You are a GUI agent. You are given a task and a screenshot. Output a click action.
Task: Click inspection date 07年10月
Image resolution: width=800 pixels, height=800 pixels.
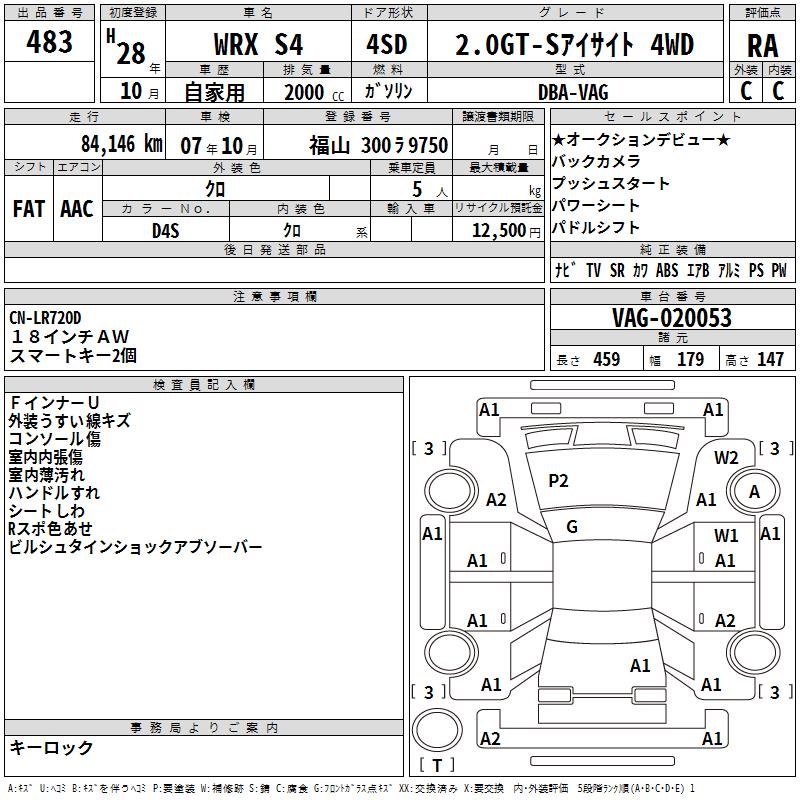(x=219, y=146)
